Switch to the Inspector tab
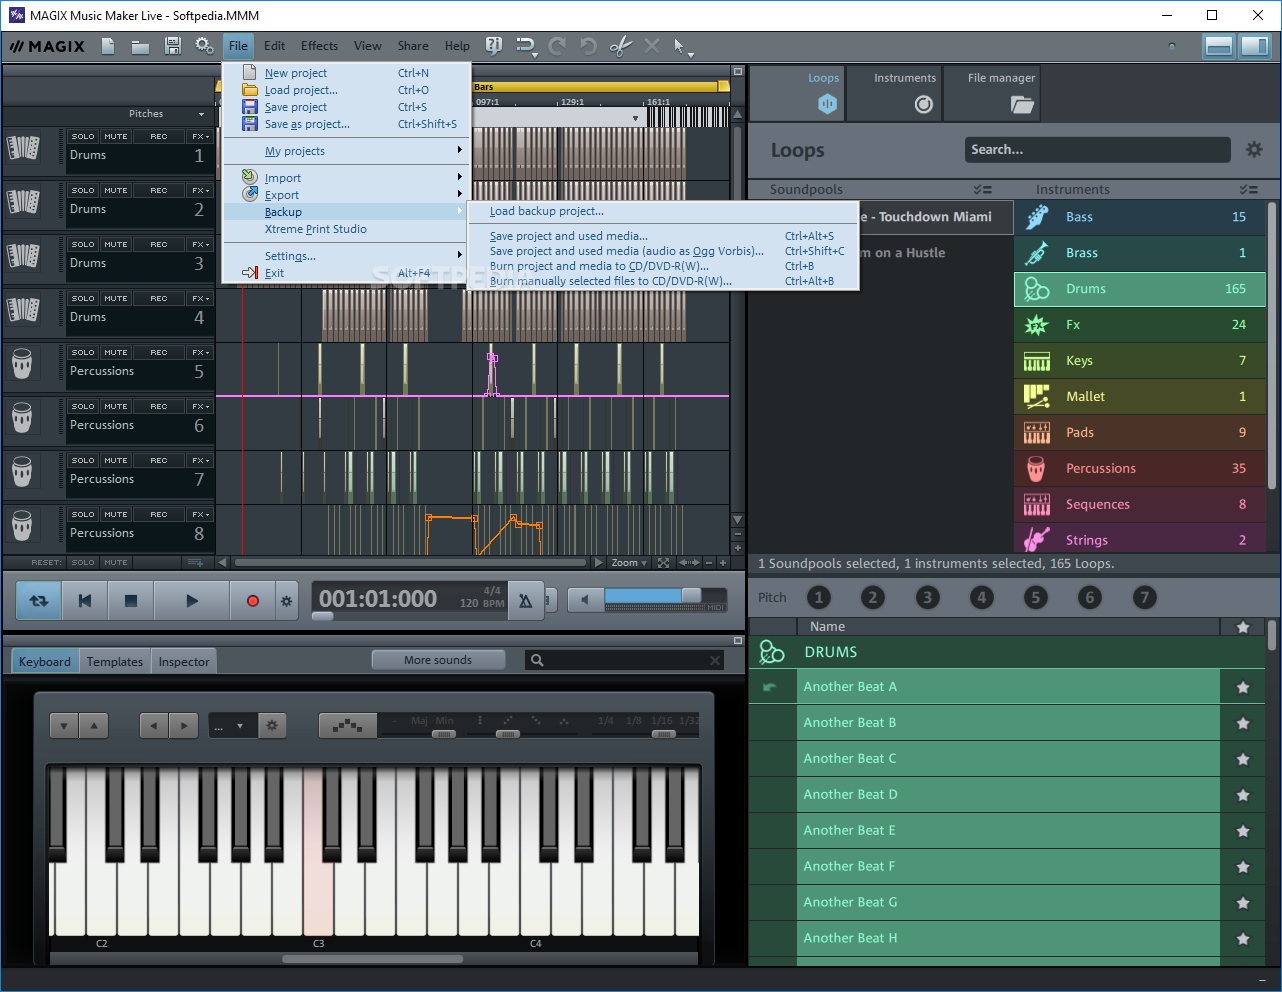Viewport: 1282px width, 992px height. (184, 662)
